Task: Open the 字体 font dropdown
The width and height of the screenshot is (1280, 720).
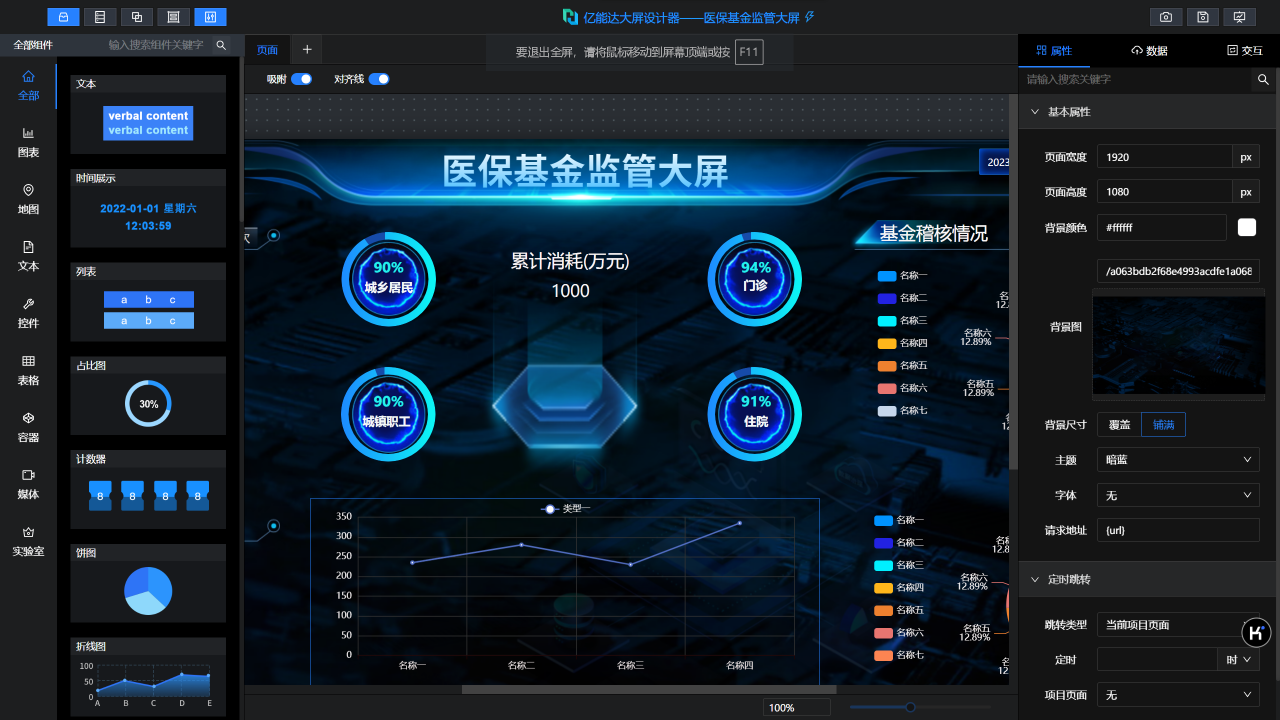Action: point(1177,495)
